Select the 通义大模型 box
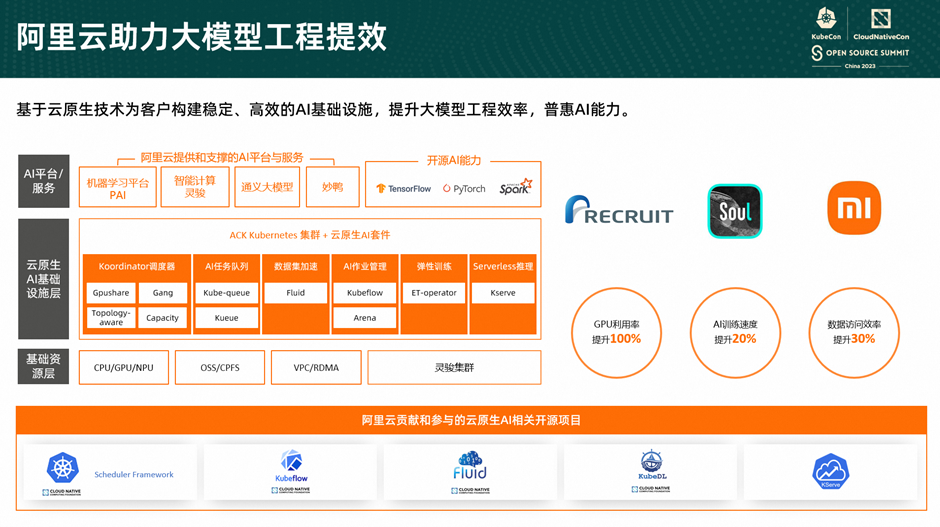This screenshot has width=940, height=527. coord(267,187)
